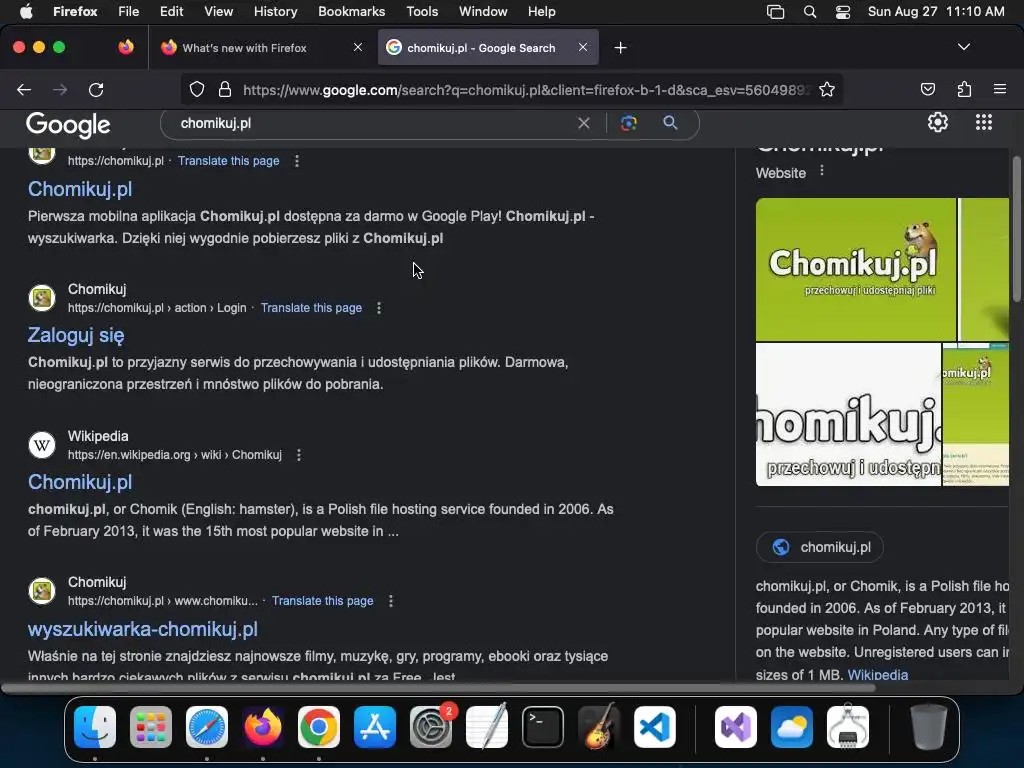1024x768 pixels.
Task: Open the Edit menu
Action: pos(171,12)
